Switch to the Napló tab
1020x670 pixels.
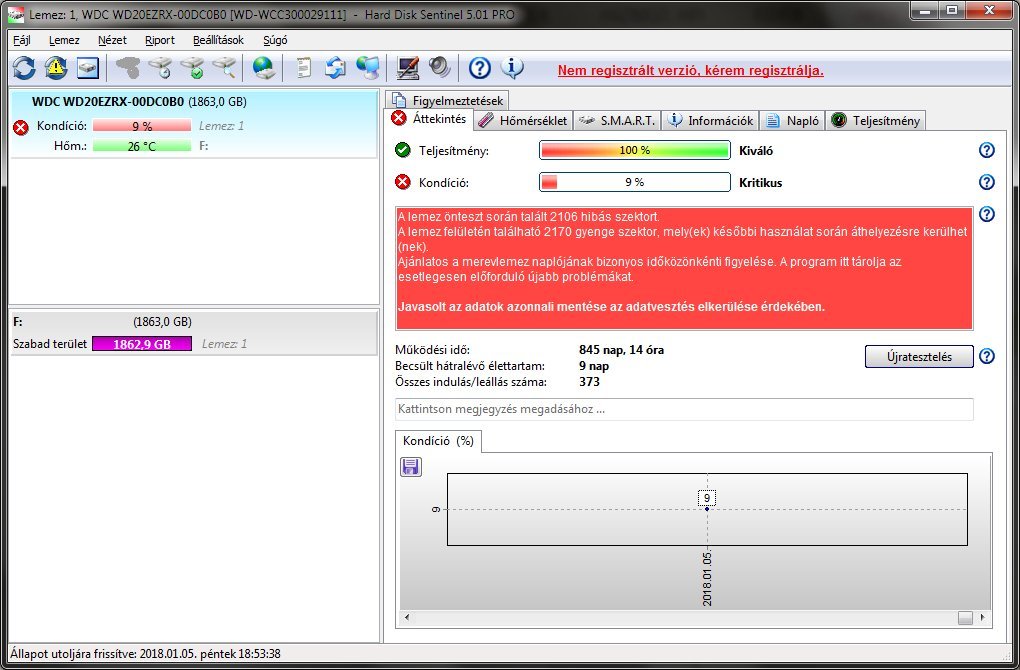click(792, 120)
